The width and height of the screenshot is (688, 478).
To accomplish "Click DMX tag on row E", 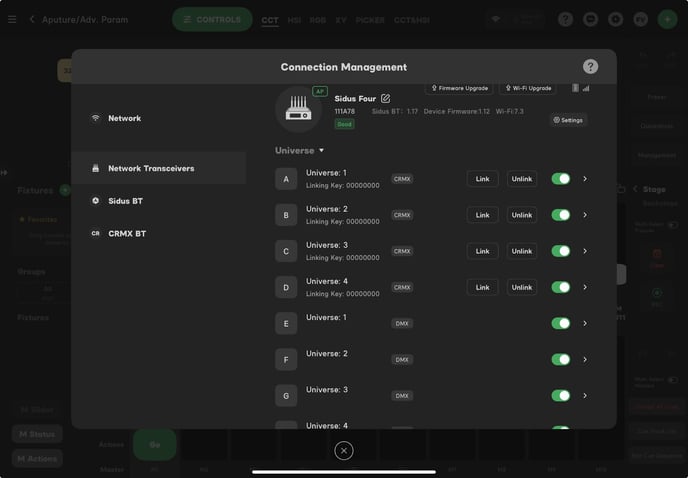I will pyautogui.click(x=402, y=323).
